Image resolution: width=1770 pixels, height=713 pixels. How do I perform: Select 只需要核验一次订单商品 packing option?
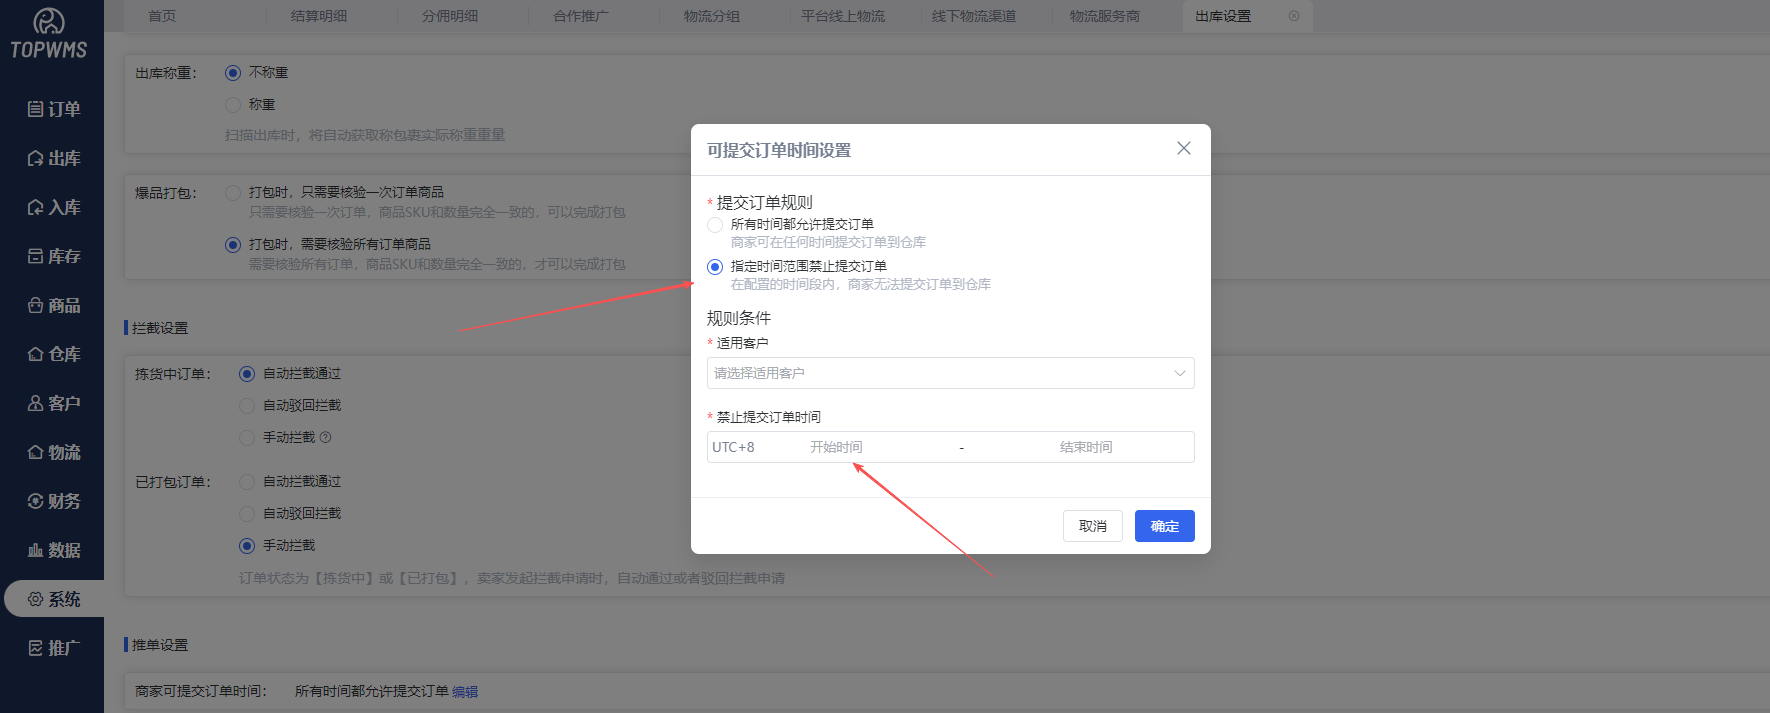click(x=233, y=193)
